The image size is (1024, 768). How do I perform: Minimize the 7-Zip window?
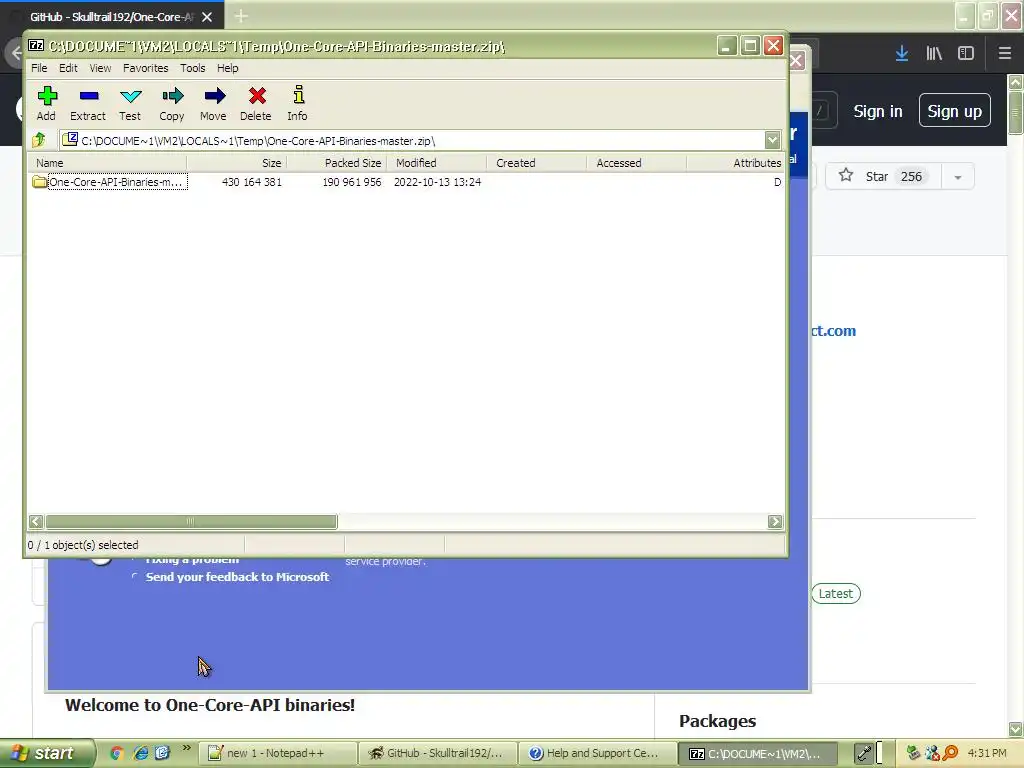click(x=727, y=46)
